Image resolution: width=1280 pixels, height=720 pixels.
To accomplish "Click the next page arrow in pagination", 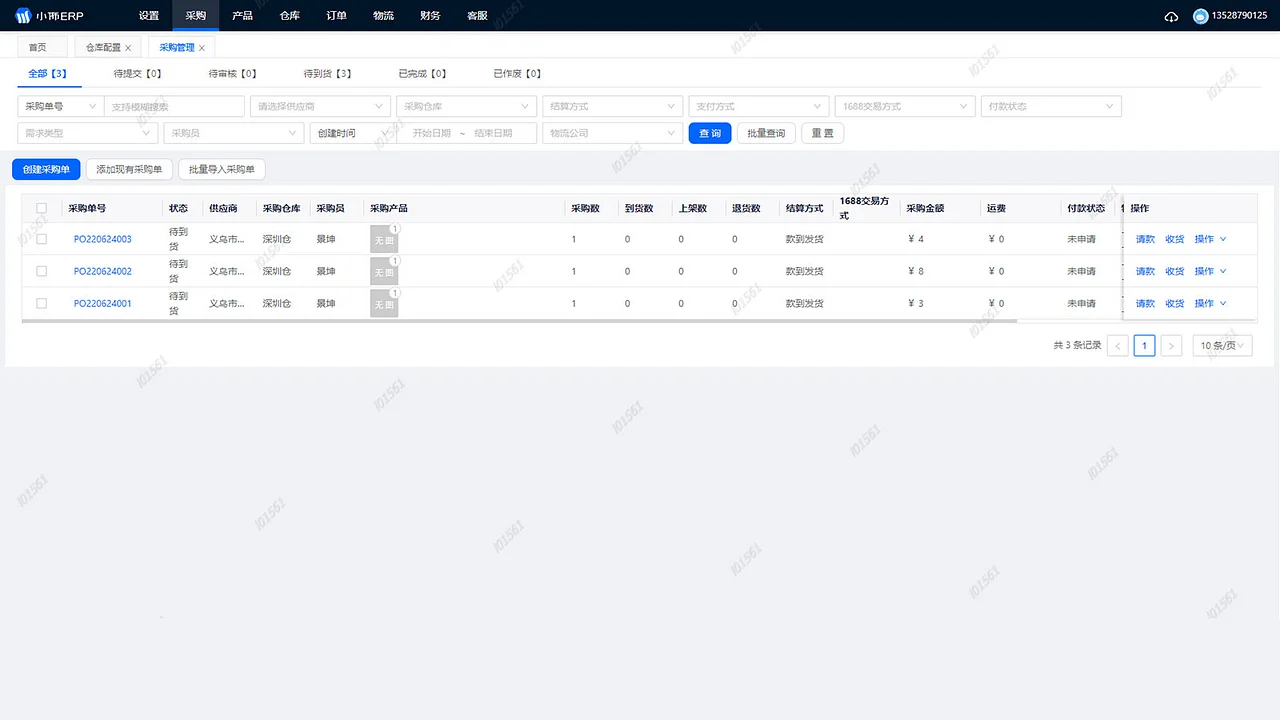I will 1170,345.
